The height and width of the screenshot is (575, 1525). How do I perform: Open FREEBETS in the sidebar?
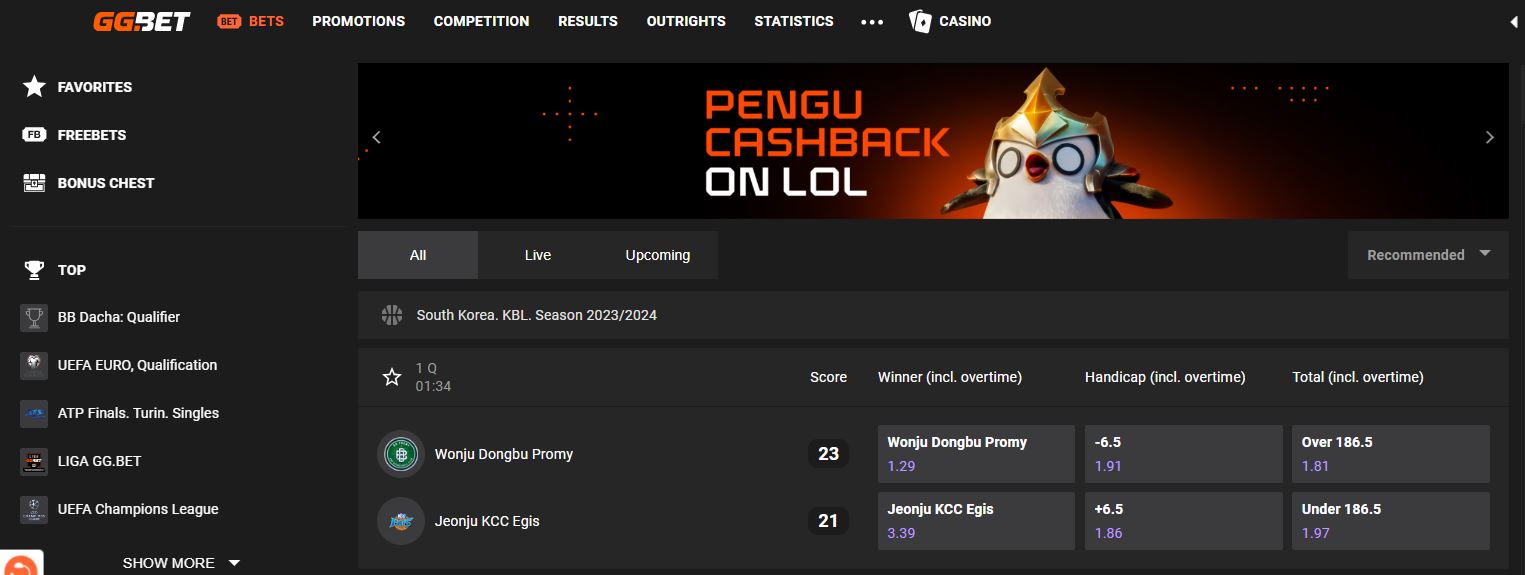coord(92,135)
